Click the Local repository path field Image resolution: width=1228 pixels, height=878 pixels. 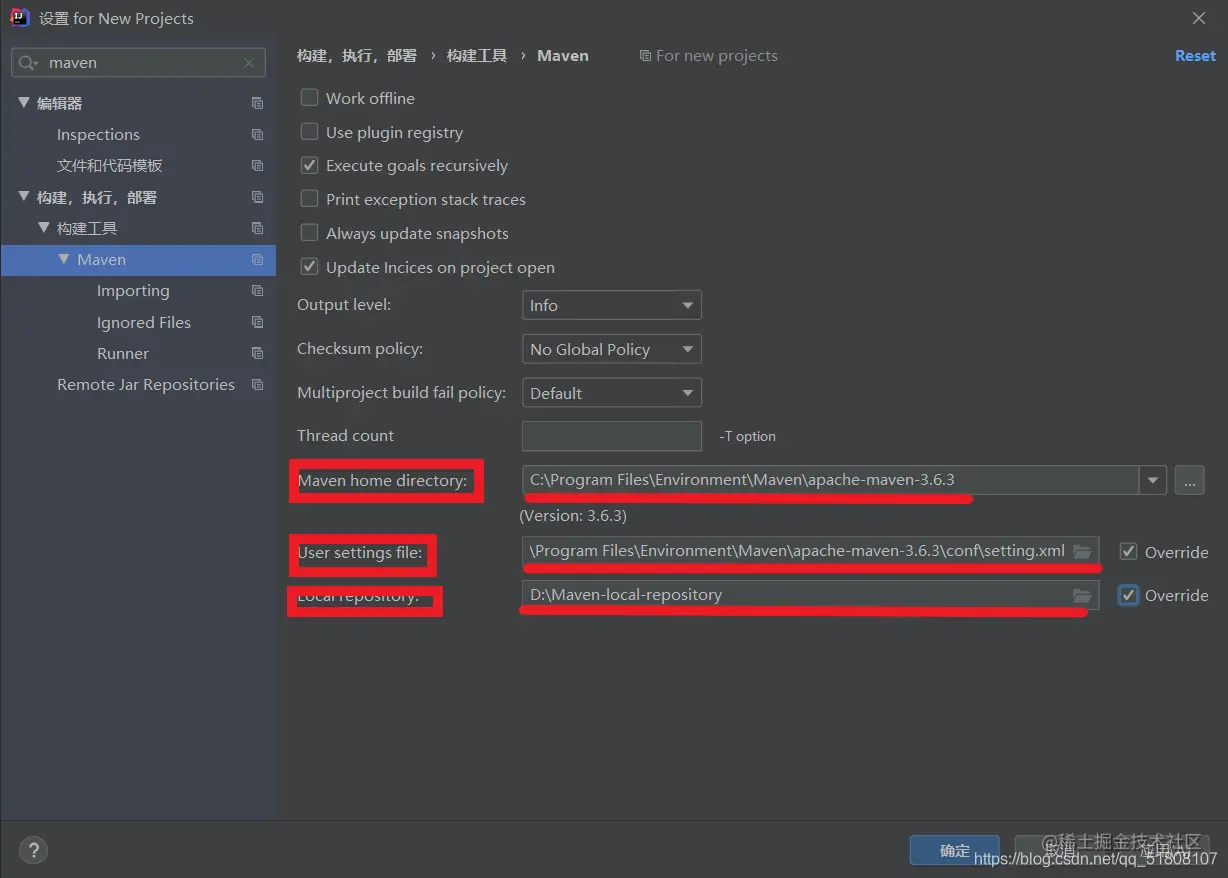coord(810,595)
